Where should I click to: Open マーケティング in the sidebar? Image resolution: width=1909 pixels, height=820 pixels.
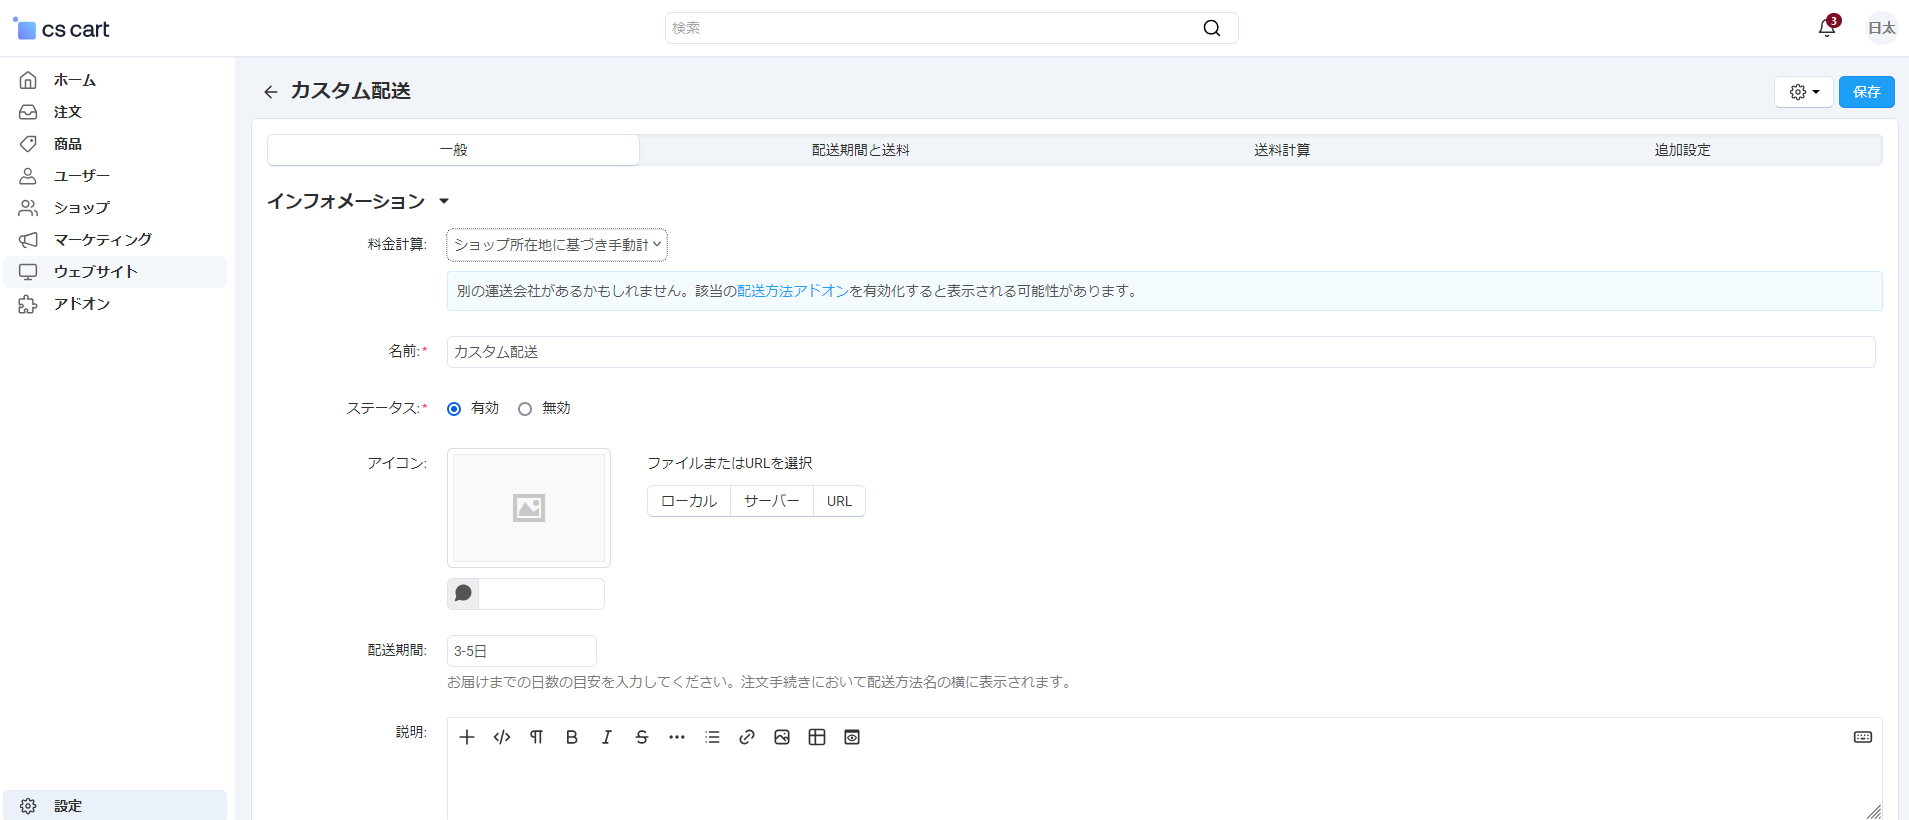pyautogui.click(x=103, y=240)
